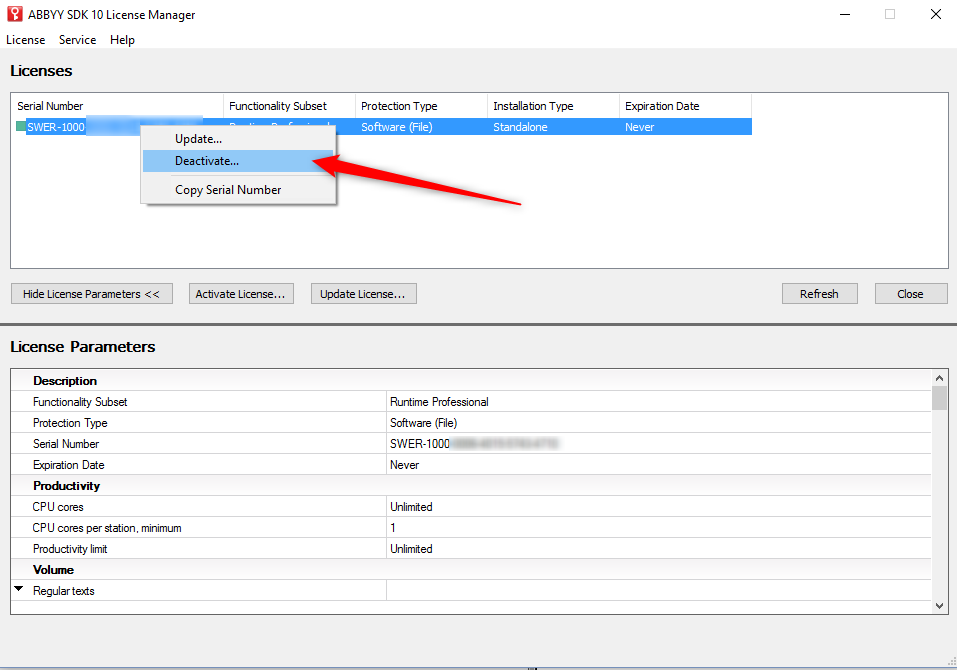Viewport: 957px width, 670px height.
Task: Select the Productivity limit Unlimited value
Action: [411, 549]
